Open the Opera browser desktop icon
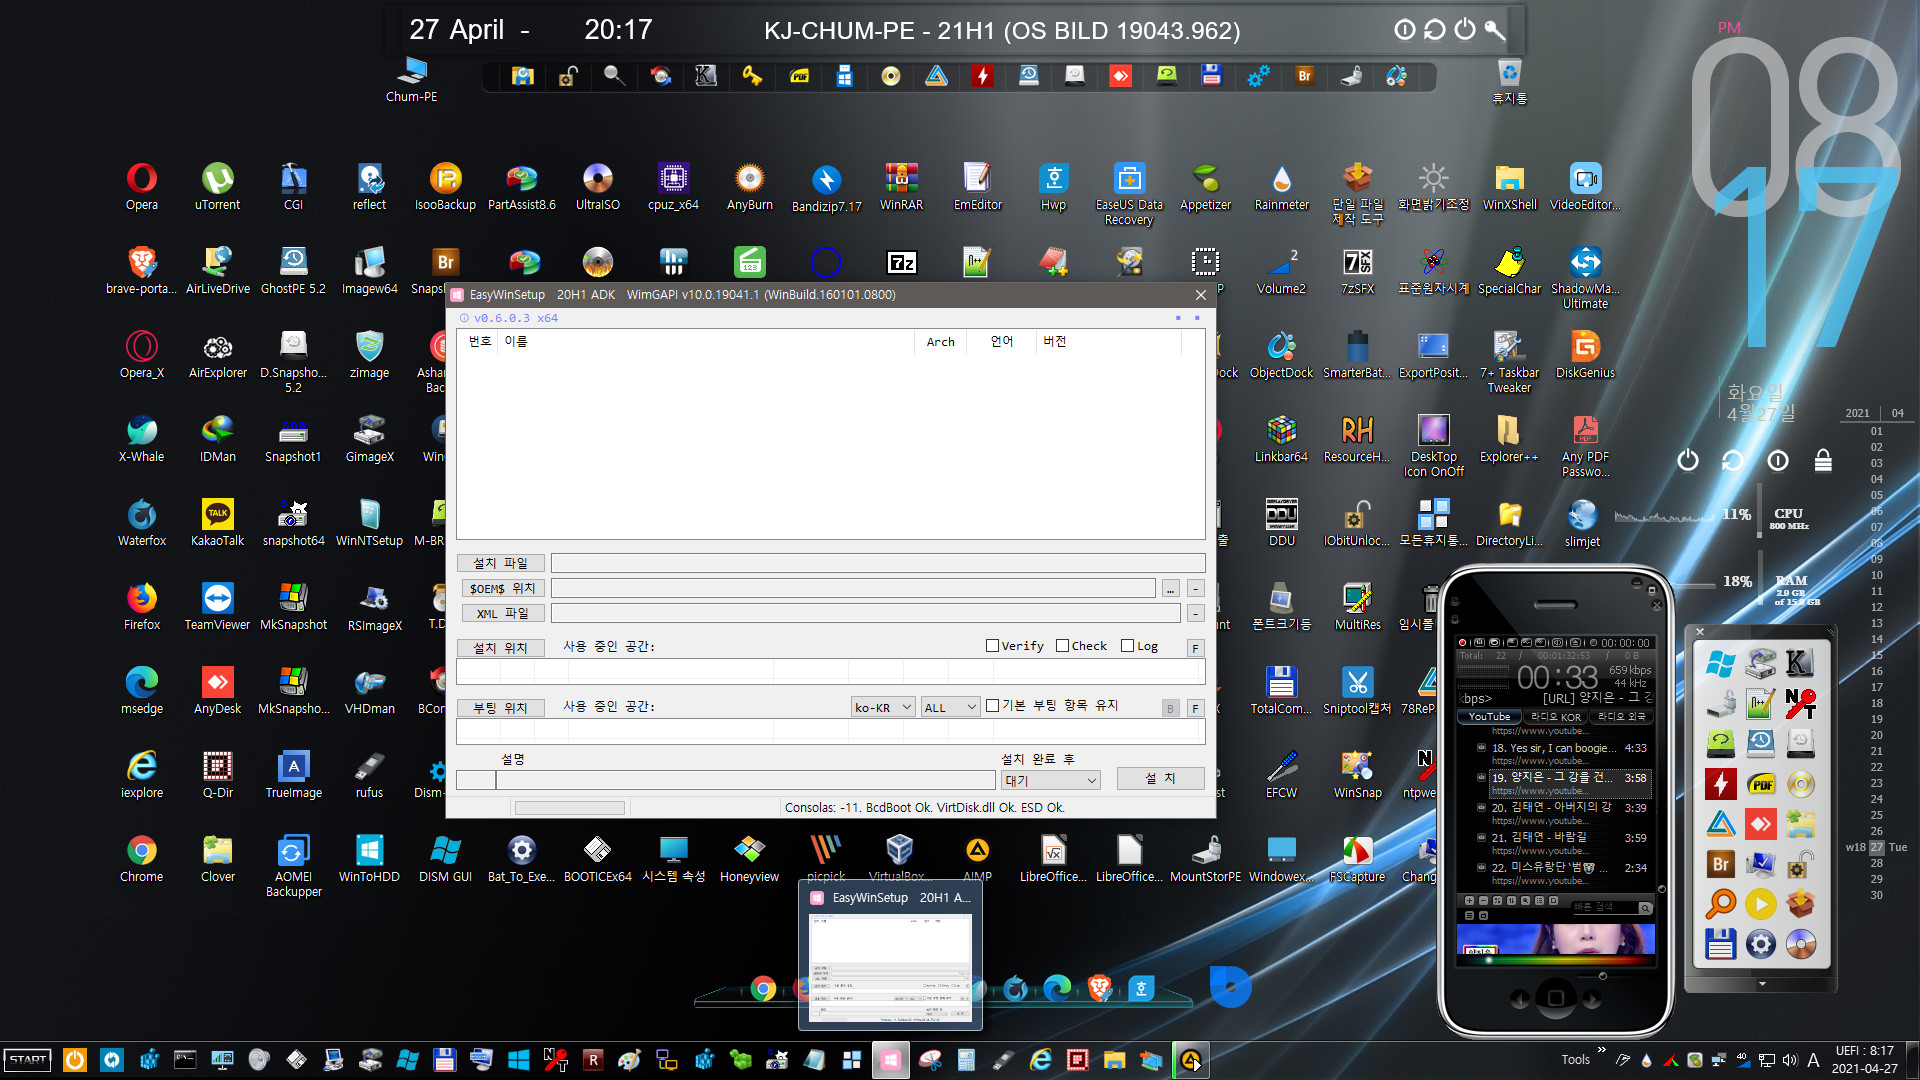The width and height of the screenshot is (1920, 1080). coord(141,186)
